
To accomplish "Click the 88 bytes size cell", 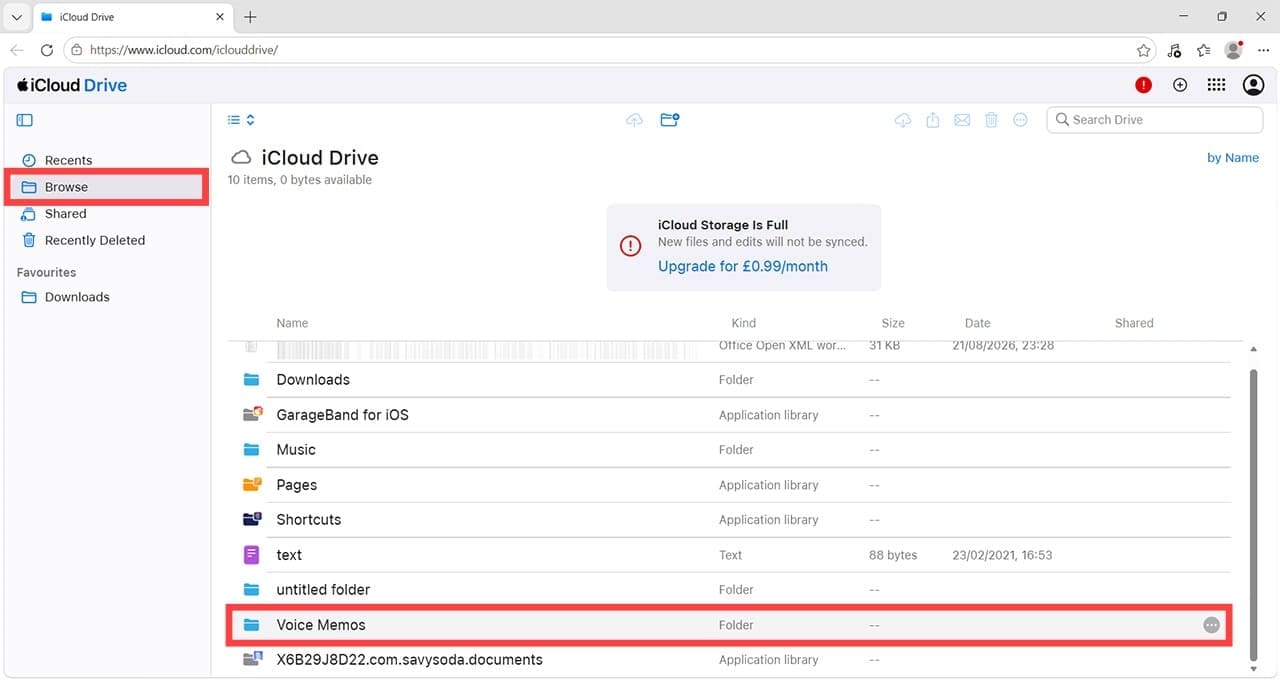I will [x=893, y=555].
